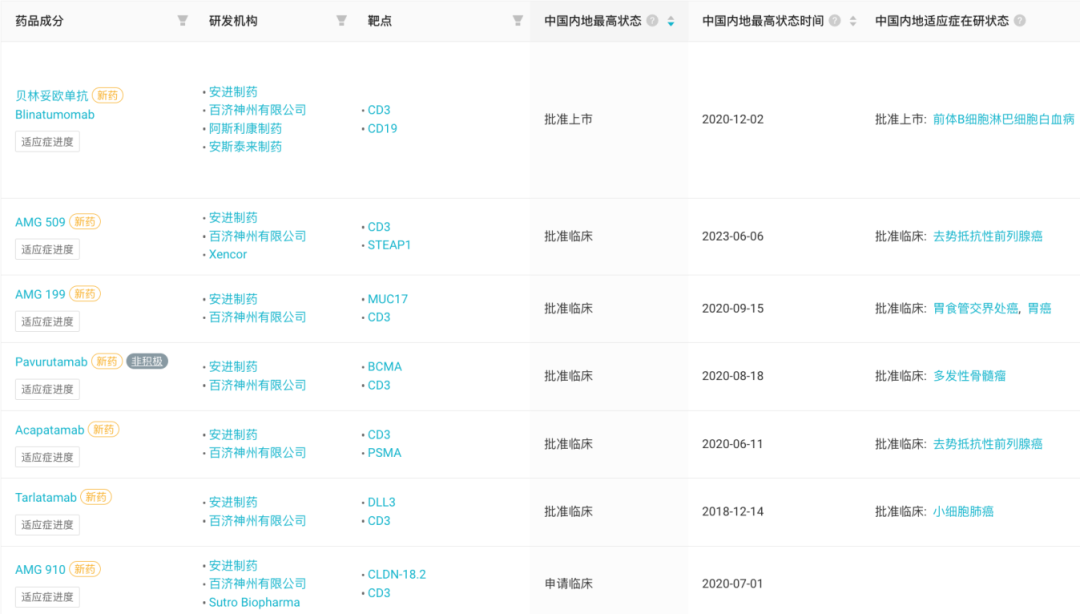The width and height of the screenshot is (1080, 614).
Task: Select the STEAP1 target link
Action: [x=389, y=245]
